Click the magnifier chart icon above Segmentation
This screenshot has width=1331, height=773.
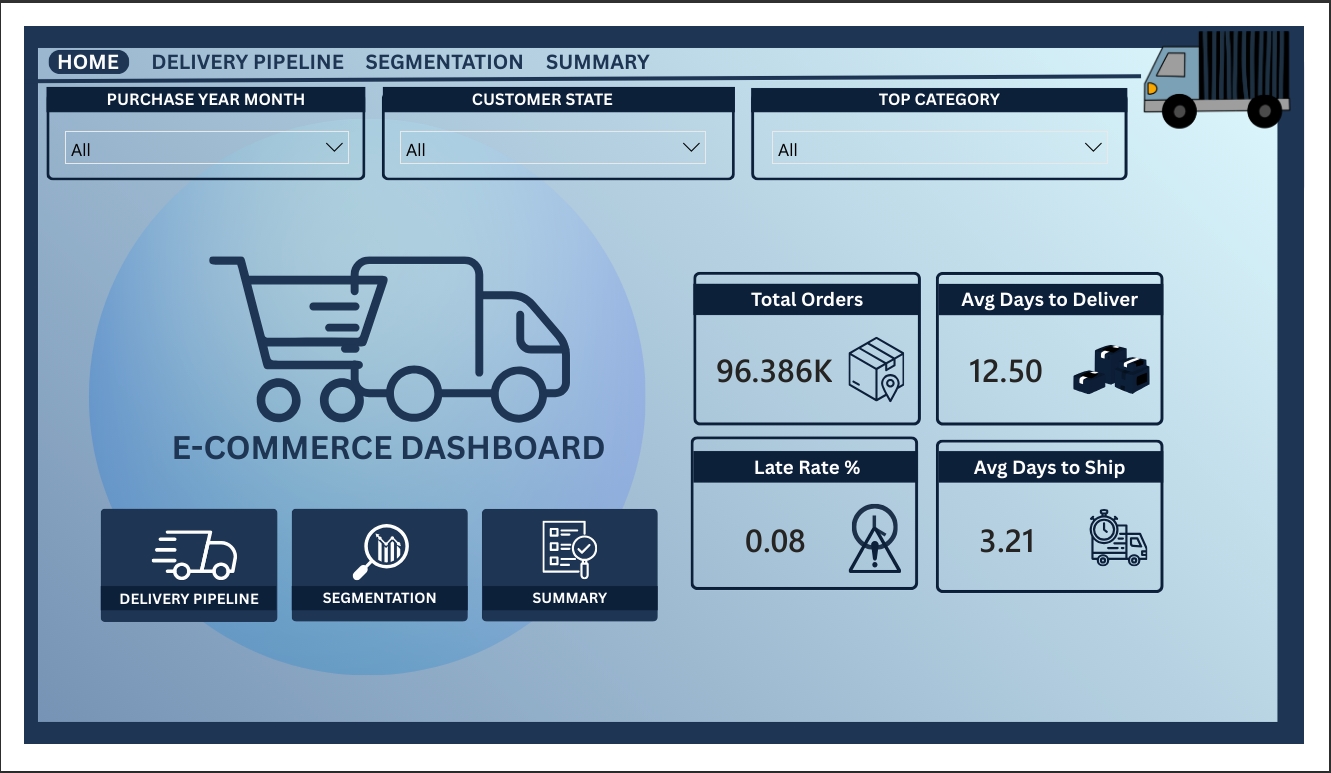380,552
